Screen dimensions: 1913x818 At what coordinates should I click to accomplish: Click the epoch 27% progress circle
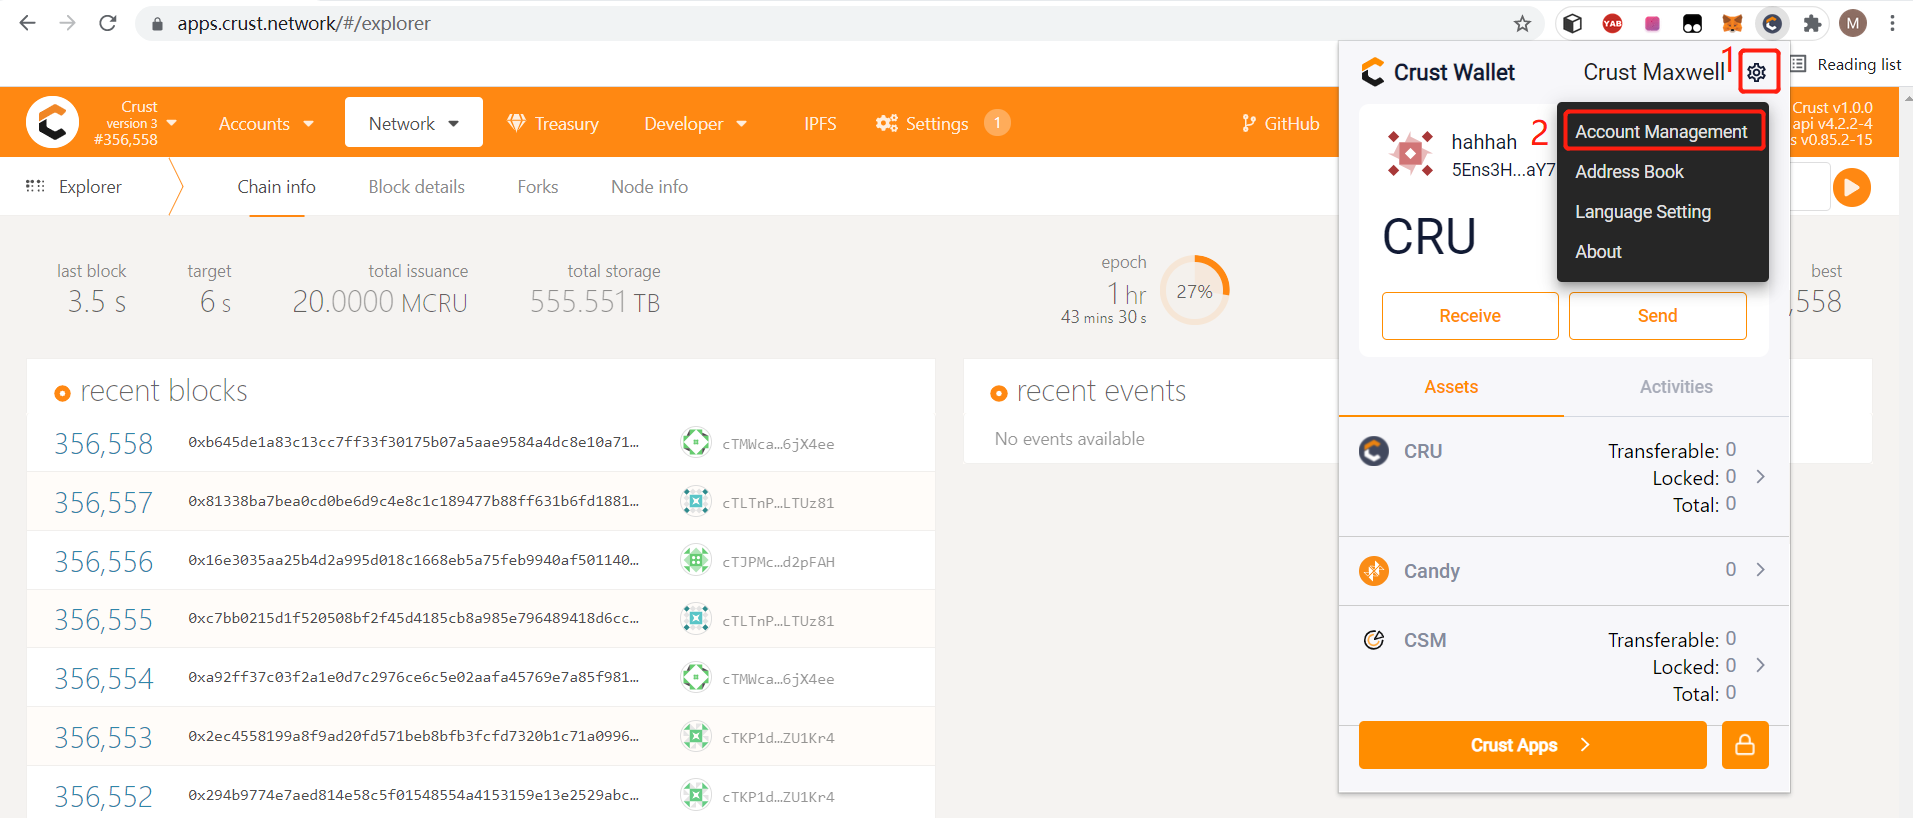click(x=1194, y=291)
